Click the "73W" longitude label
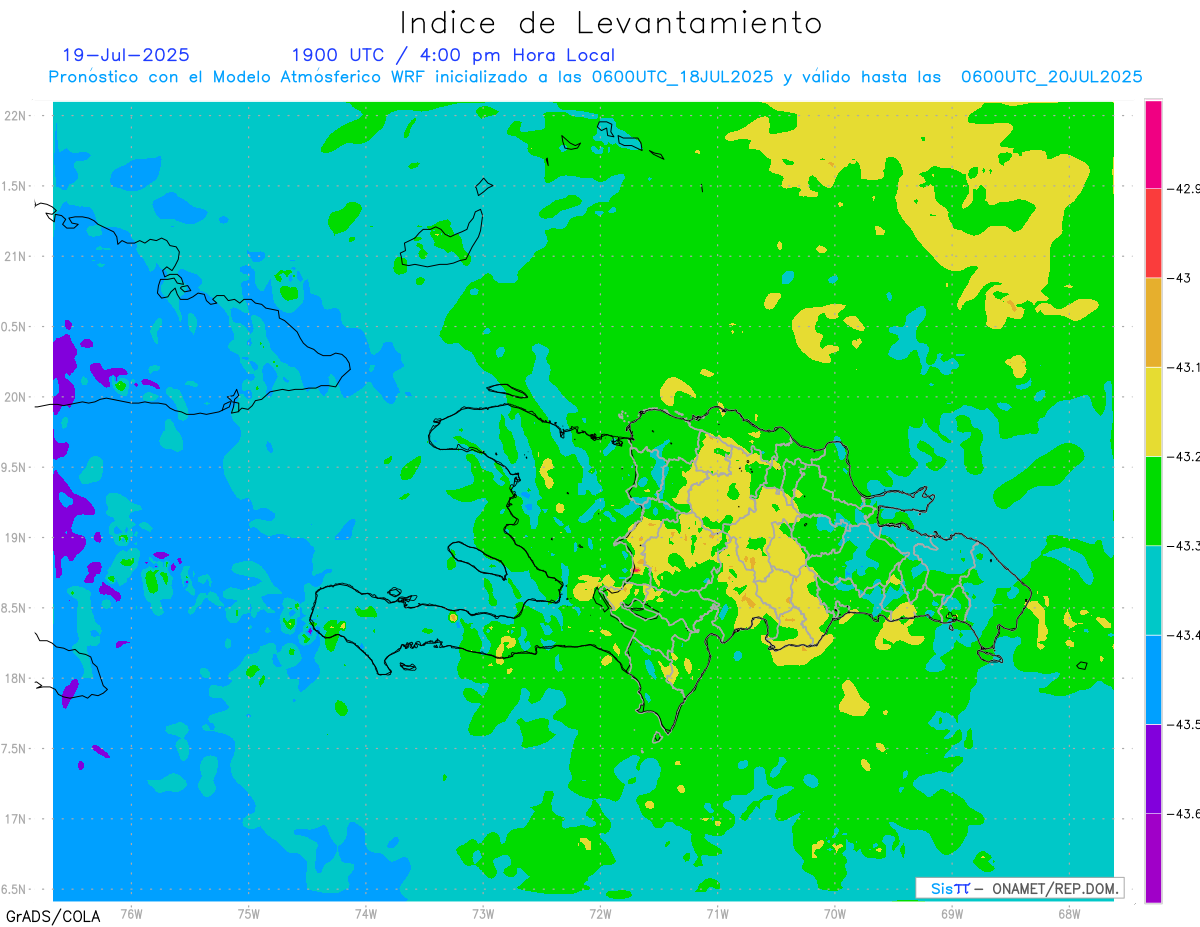This screenshot has height=927, width=1200. [x=483, y=913]
